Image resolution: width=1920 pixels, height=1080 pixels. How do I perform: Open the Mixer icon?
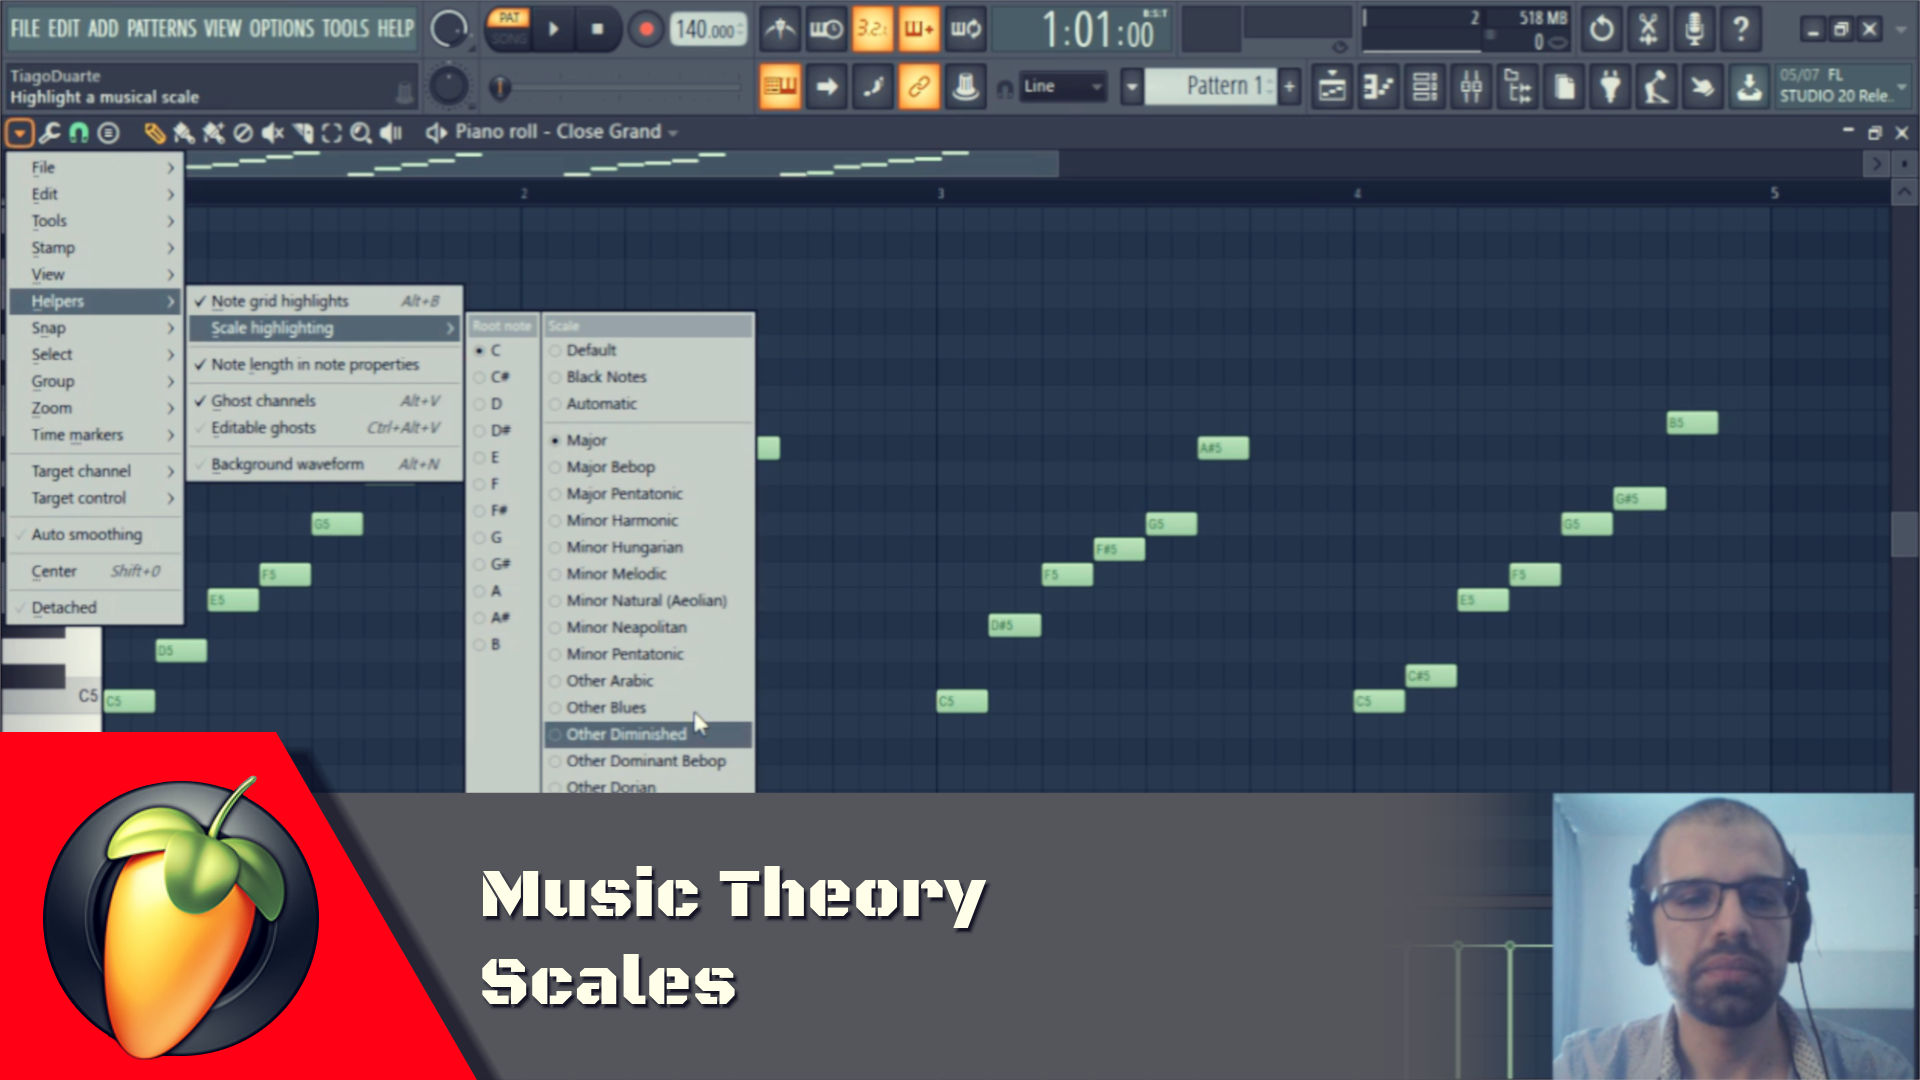coord(1471,88)
